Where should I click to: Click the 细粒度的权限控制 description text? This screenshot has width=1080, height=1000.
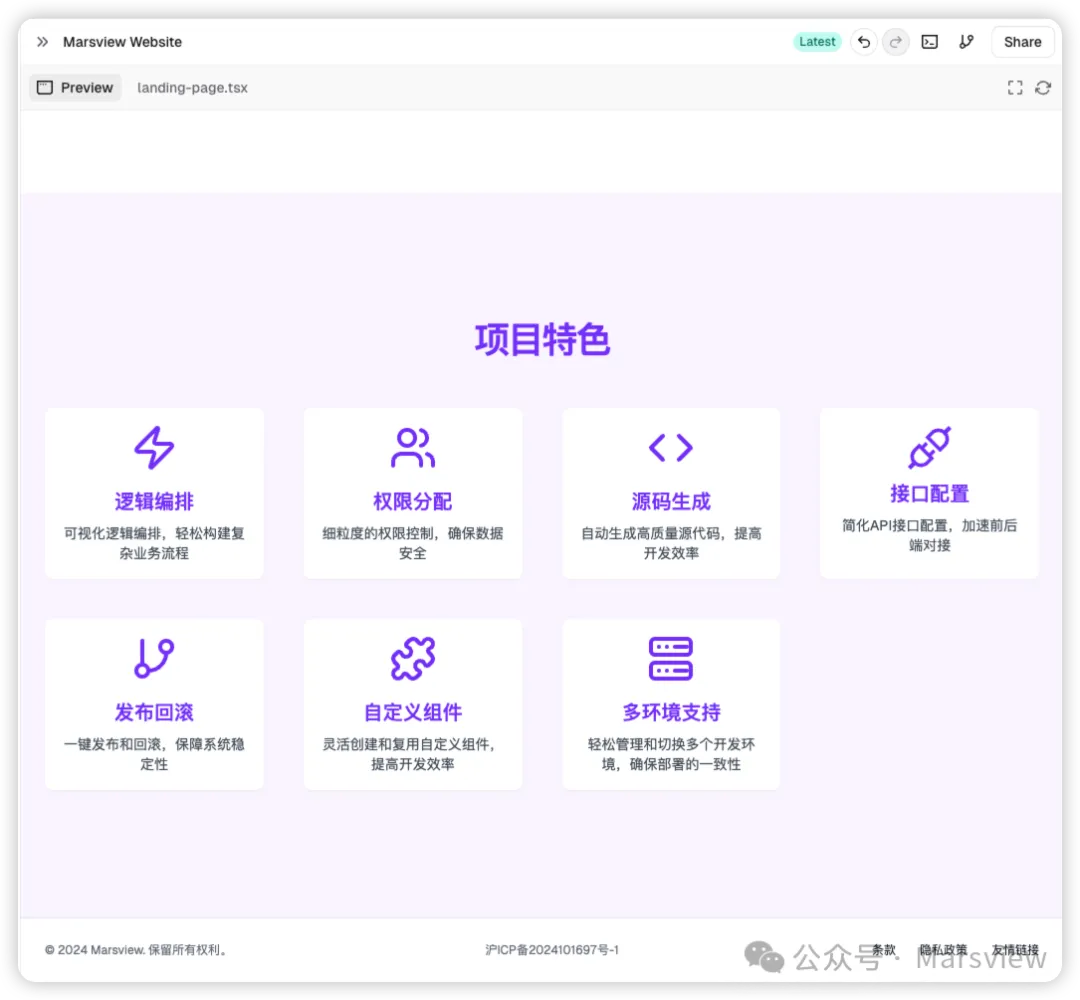413,543
